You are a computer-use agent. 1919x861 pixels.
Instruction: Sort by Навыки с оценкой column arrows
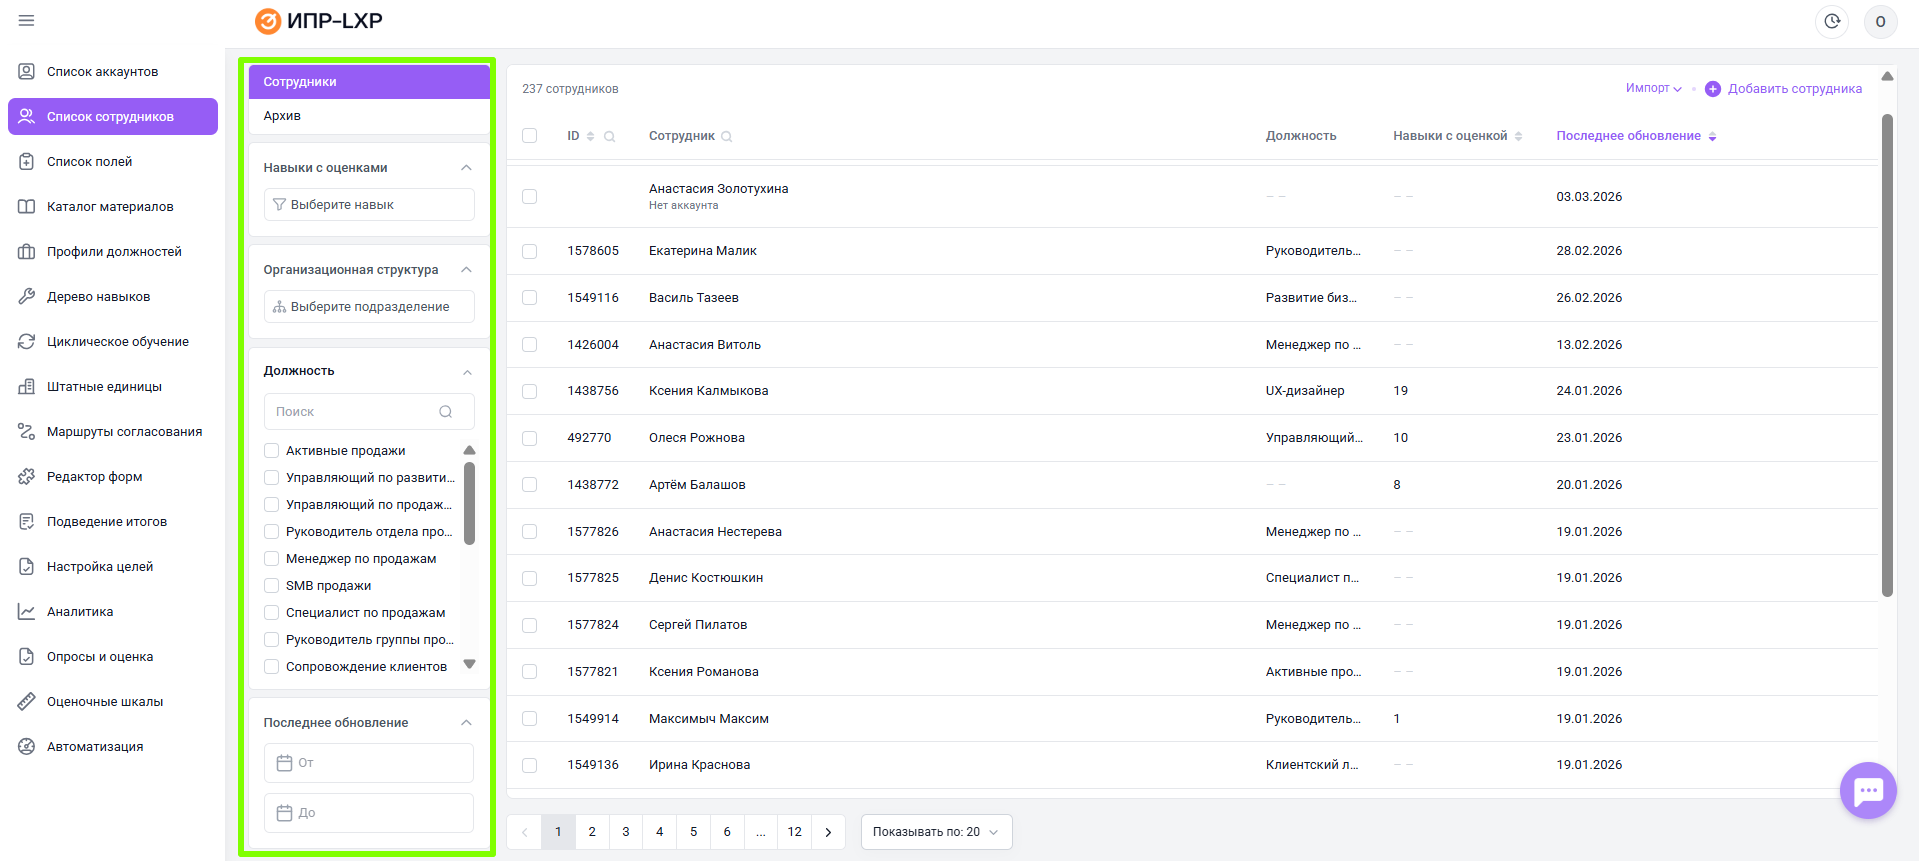click(1519, 136)
